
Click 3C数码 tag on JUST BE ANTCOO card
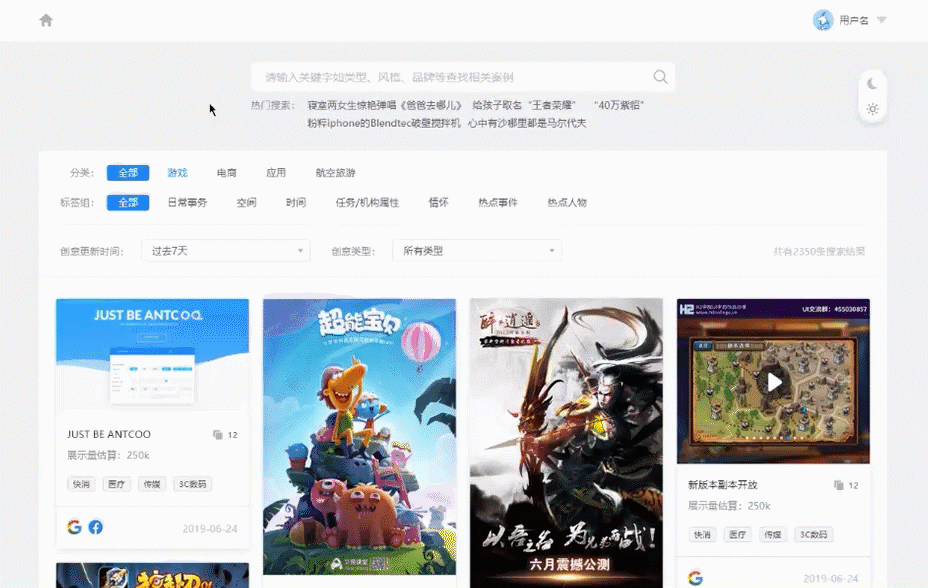(192, 484)
